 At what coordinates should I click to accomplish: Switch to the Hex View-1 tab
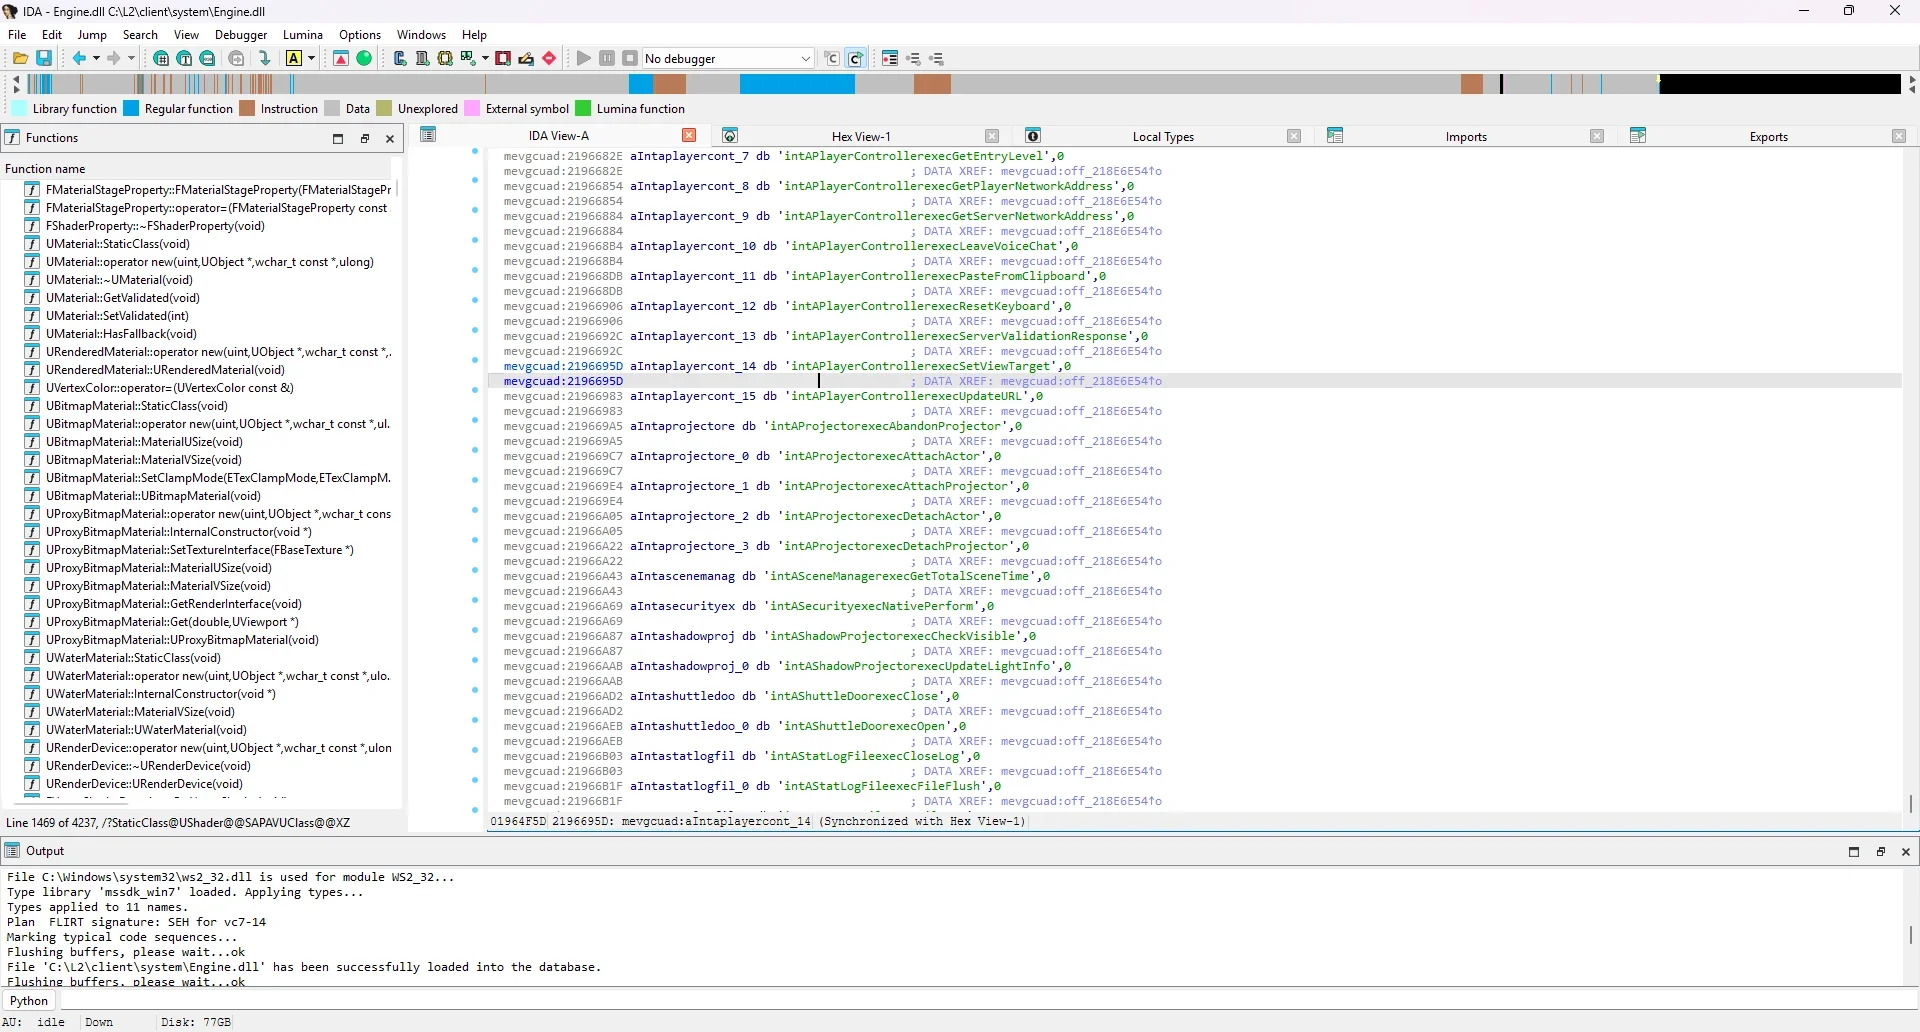[861, 136]
